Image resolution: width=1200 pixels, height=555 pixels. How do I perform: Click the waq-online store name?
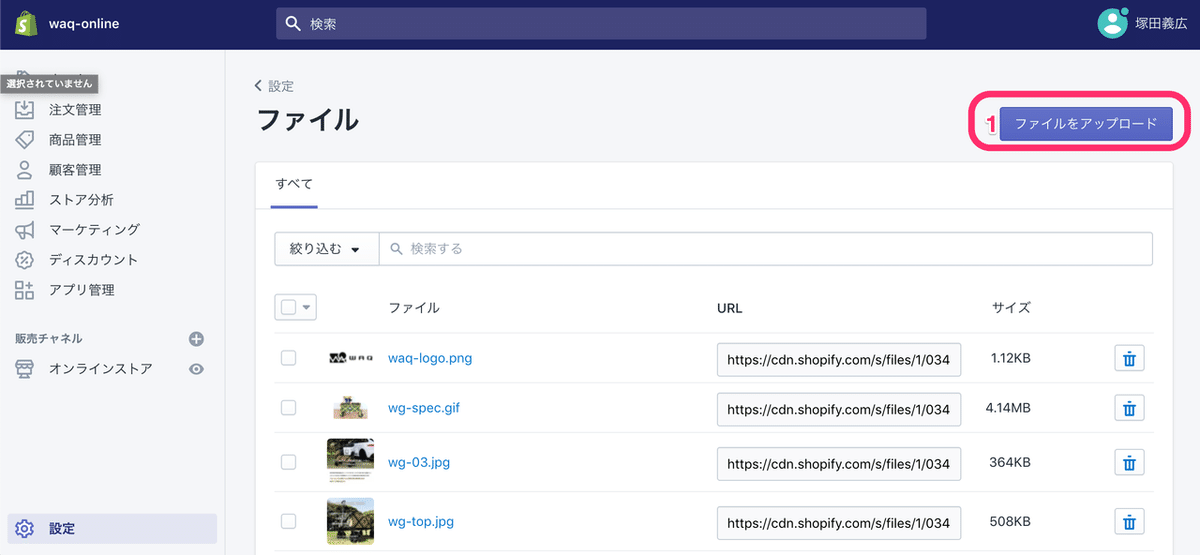tap(83, 24)
